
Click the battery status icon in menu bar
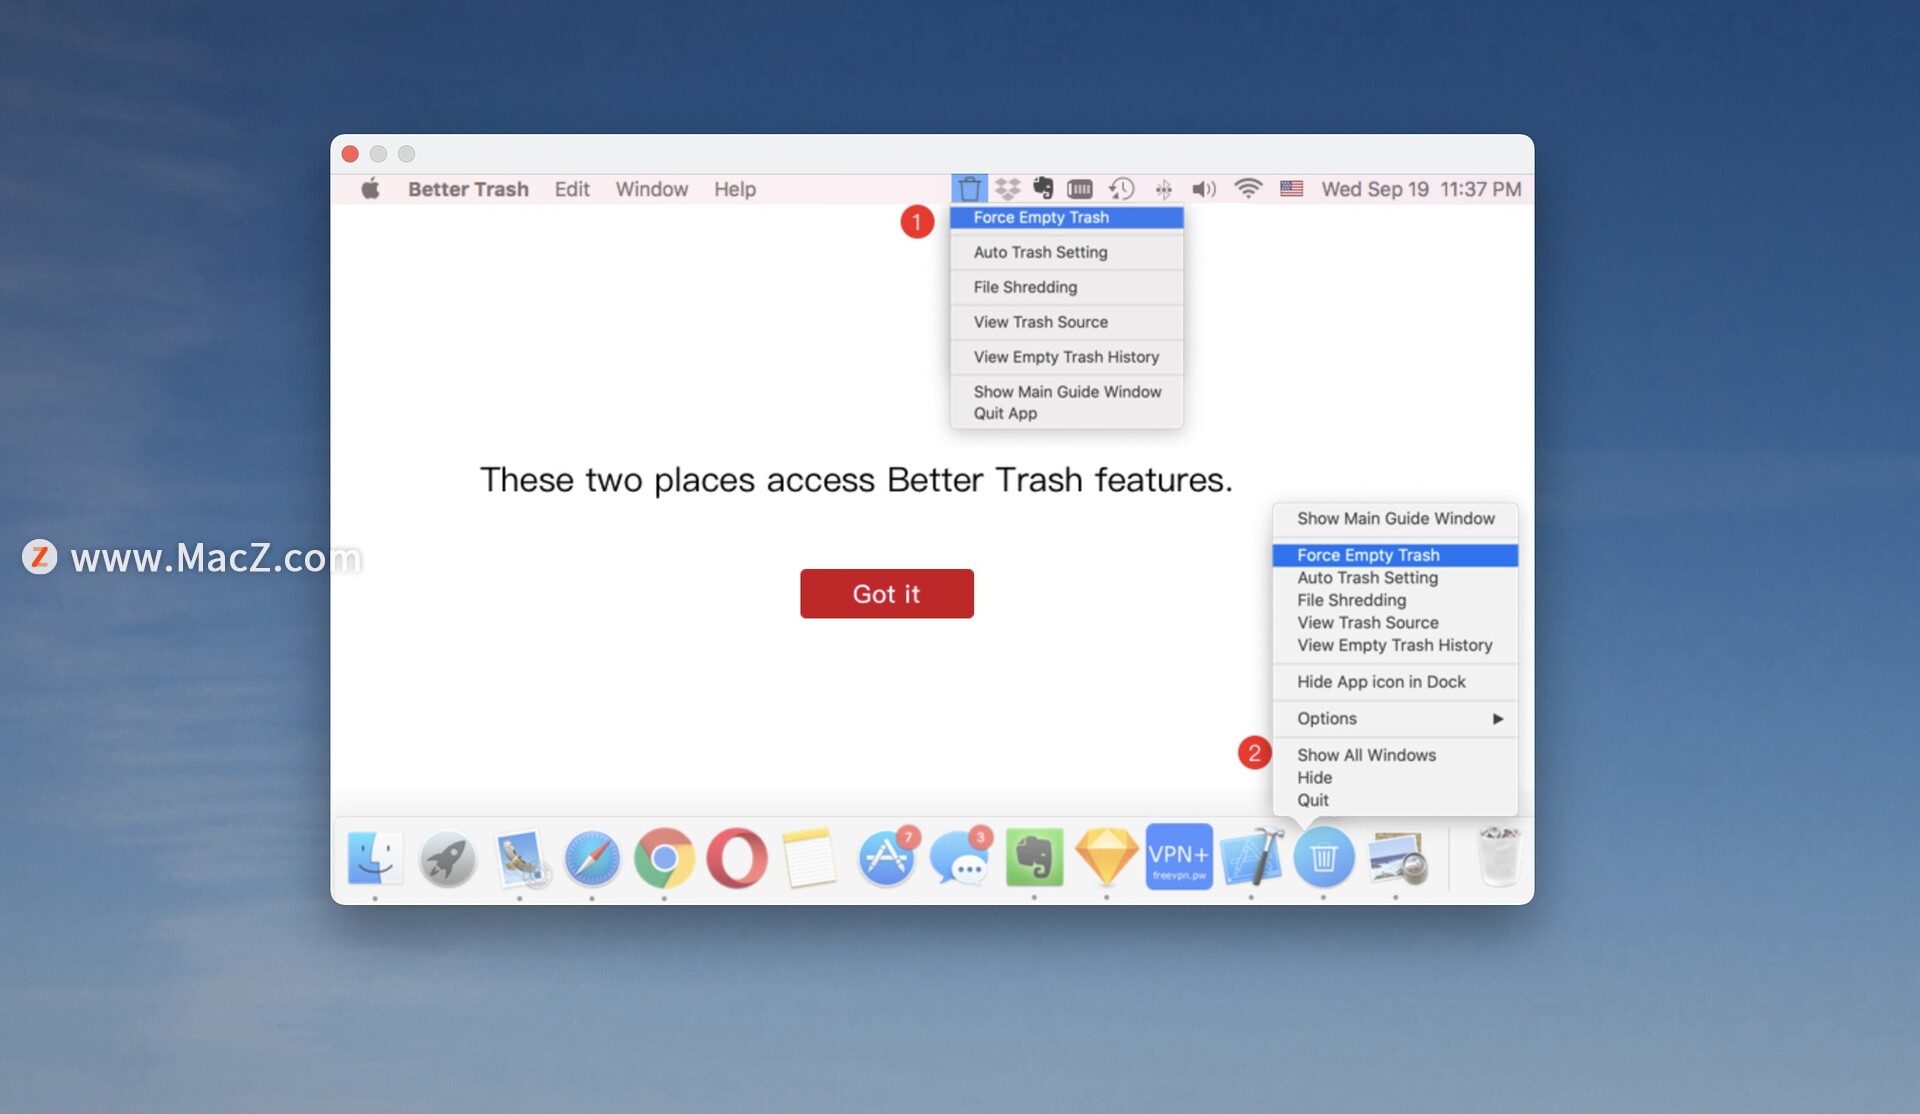1080,189
